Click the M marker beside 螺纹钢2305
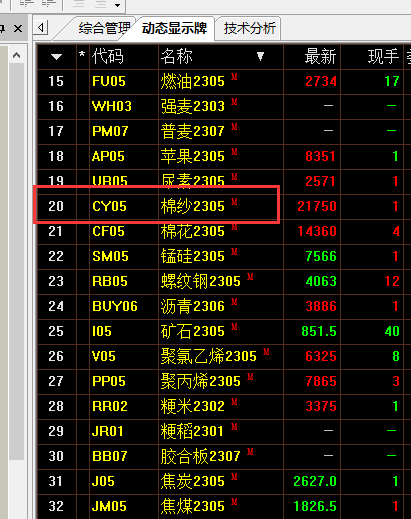411x519 pixels. click(250, 277)
